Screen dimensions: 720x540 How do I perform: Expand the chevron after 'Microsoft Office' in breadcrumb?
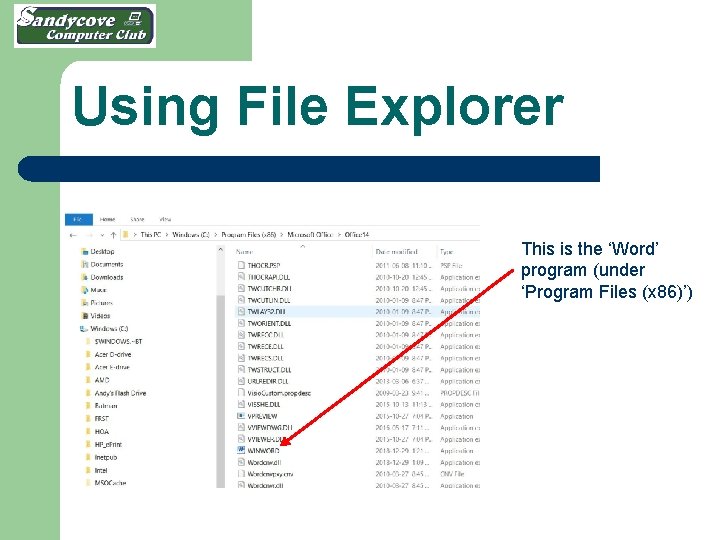339,235
